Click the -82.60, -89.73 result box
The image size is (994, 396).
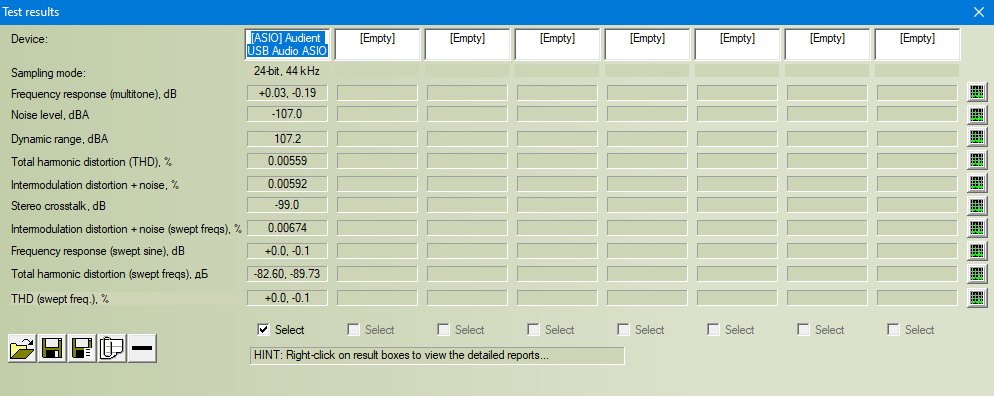(x=287, y=274)
